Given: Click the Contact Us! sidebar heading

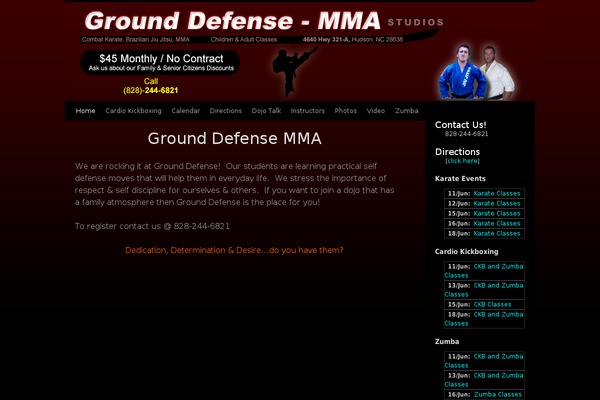Looking at the screenshot, I should pyautogui.click(x=460, y=125).
